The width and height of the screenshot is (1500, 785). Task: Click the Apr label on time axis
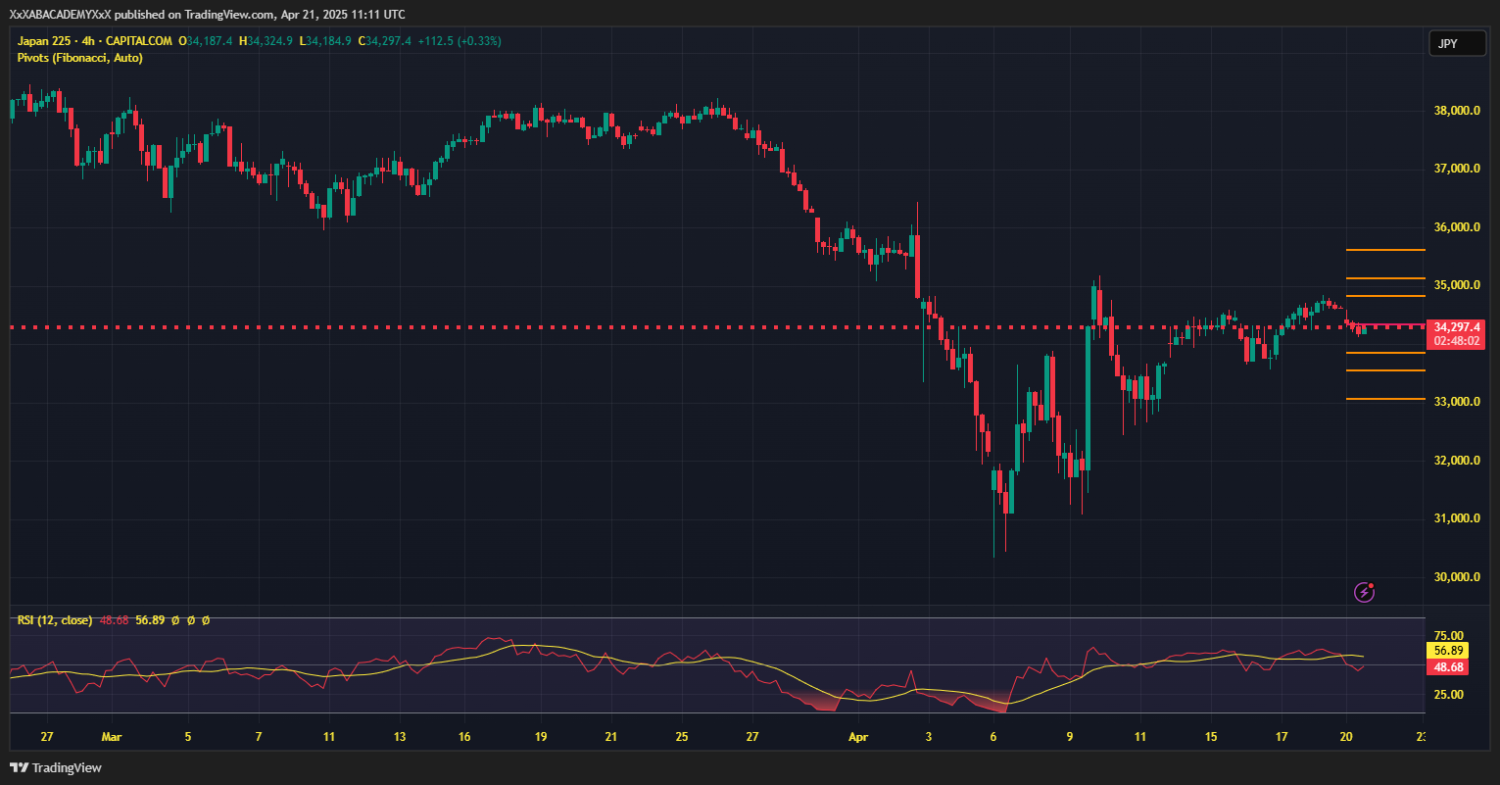(857, 737)
